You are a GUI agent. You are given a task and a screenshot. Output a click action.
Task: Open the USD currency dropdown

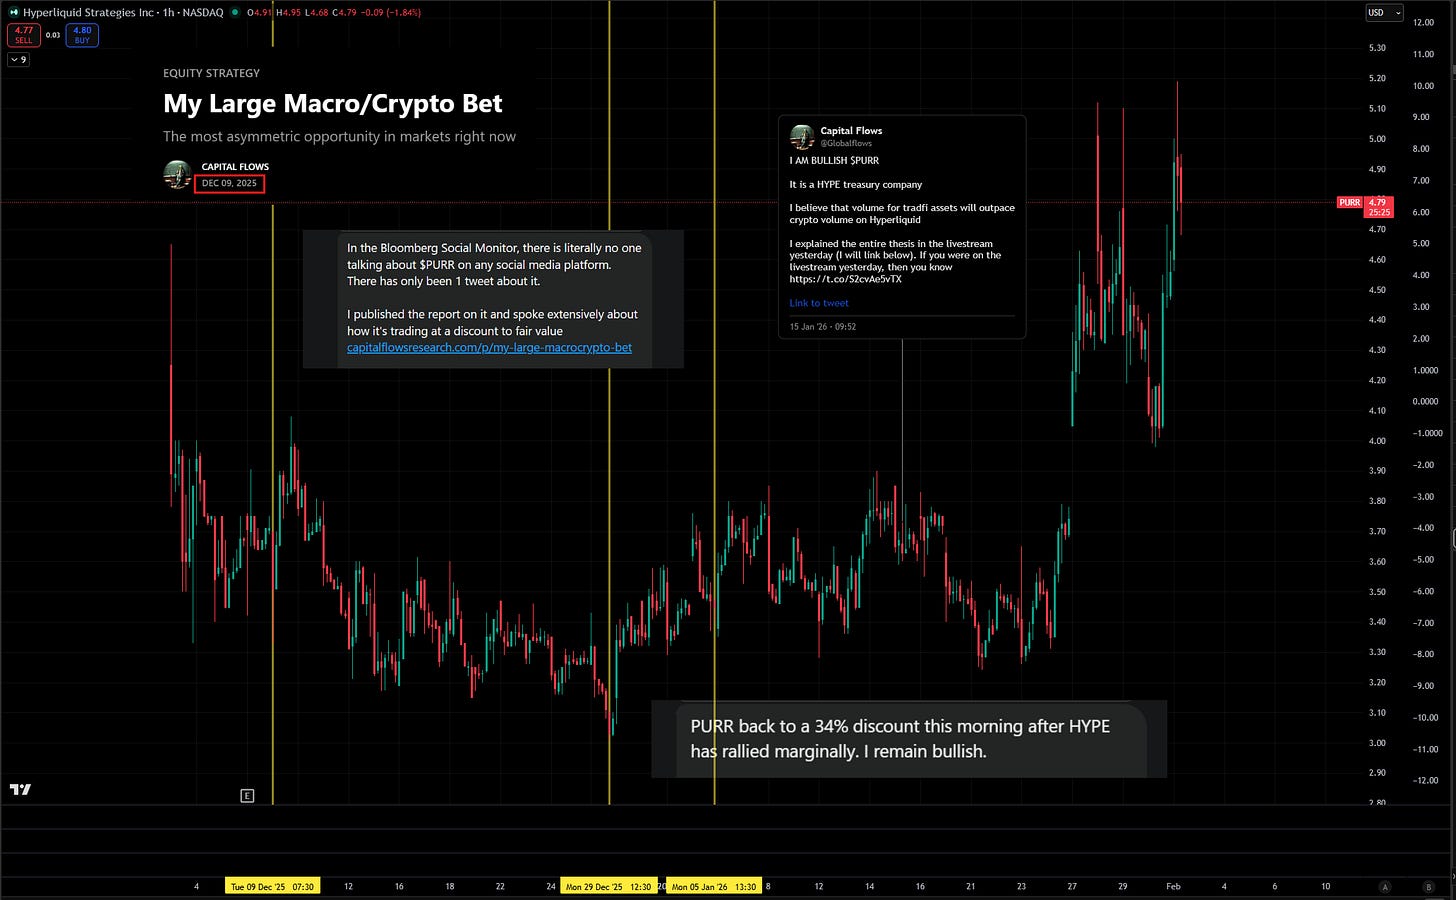coord(1384,12)
